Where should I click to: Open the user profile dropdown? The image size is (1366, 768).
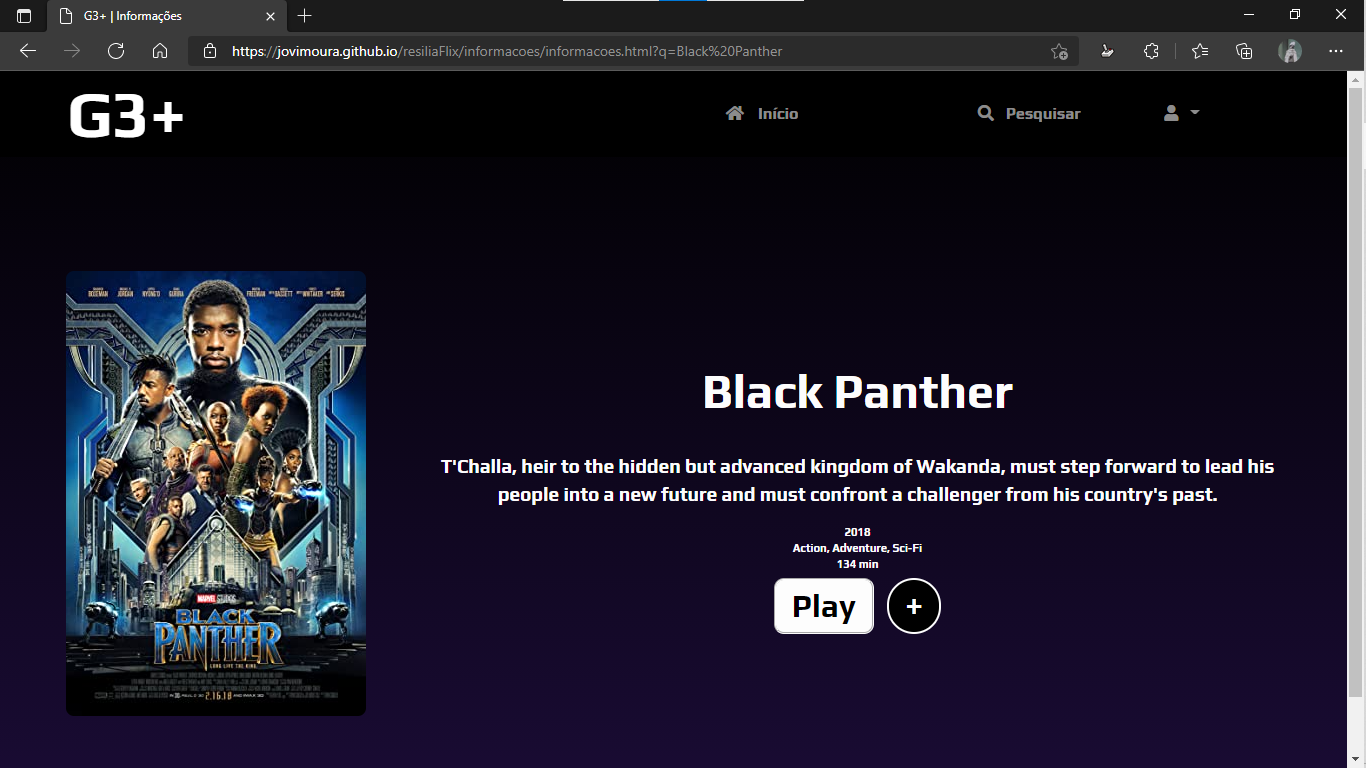click(x=1181, y=113)
